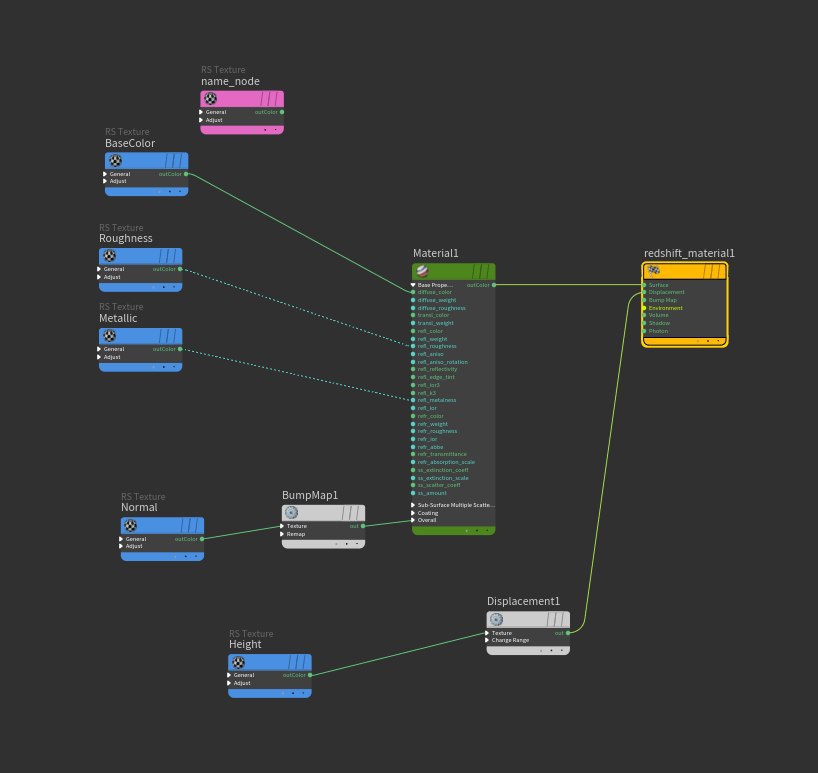Click the checker icon on the Height node
818x773 pixels.
(x=238, y=662)
